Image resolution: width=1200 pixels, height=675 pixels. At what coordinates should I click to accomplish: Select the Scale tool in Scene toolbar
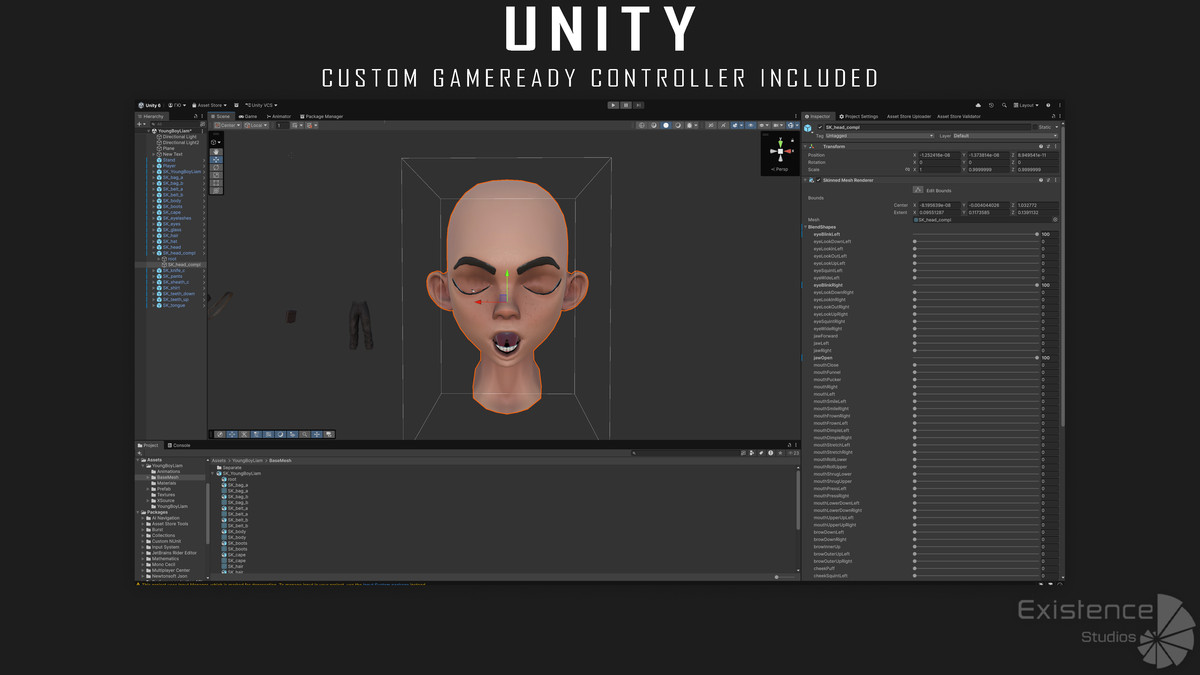point(217,175)
